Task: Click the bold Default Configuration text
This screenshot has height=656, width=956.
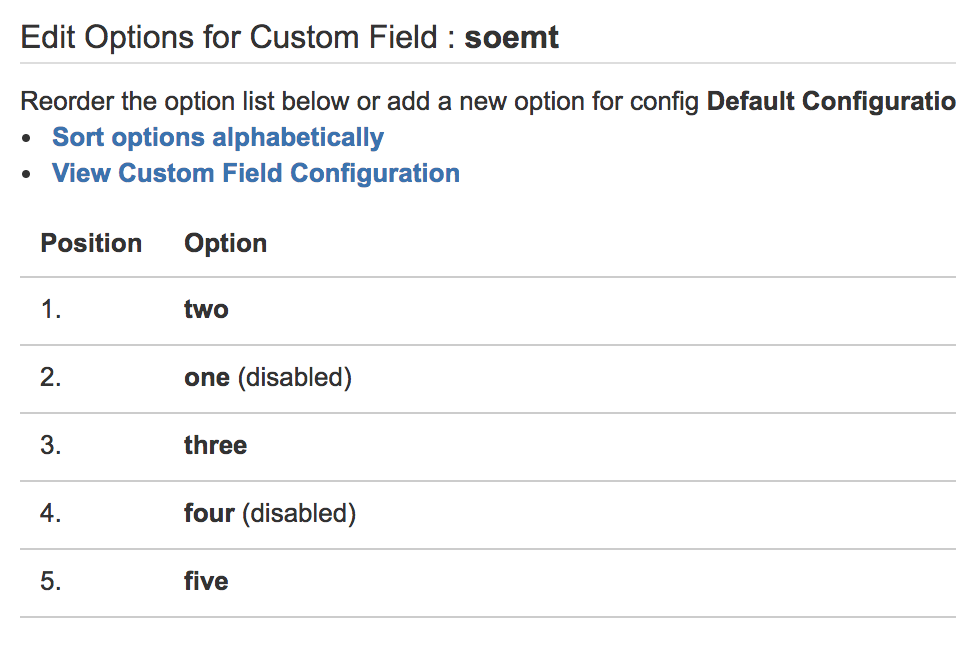Action: 830,101
